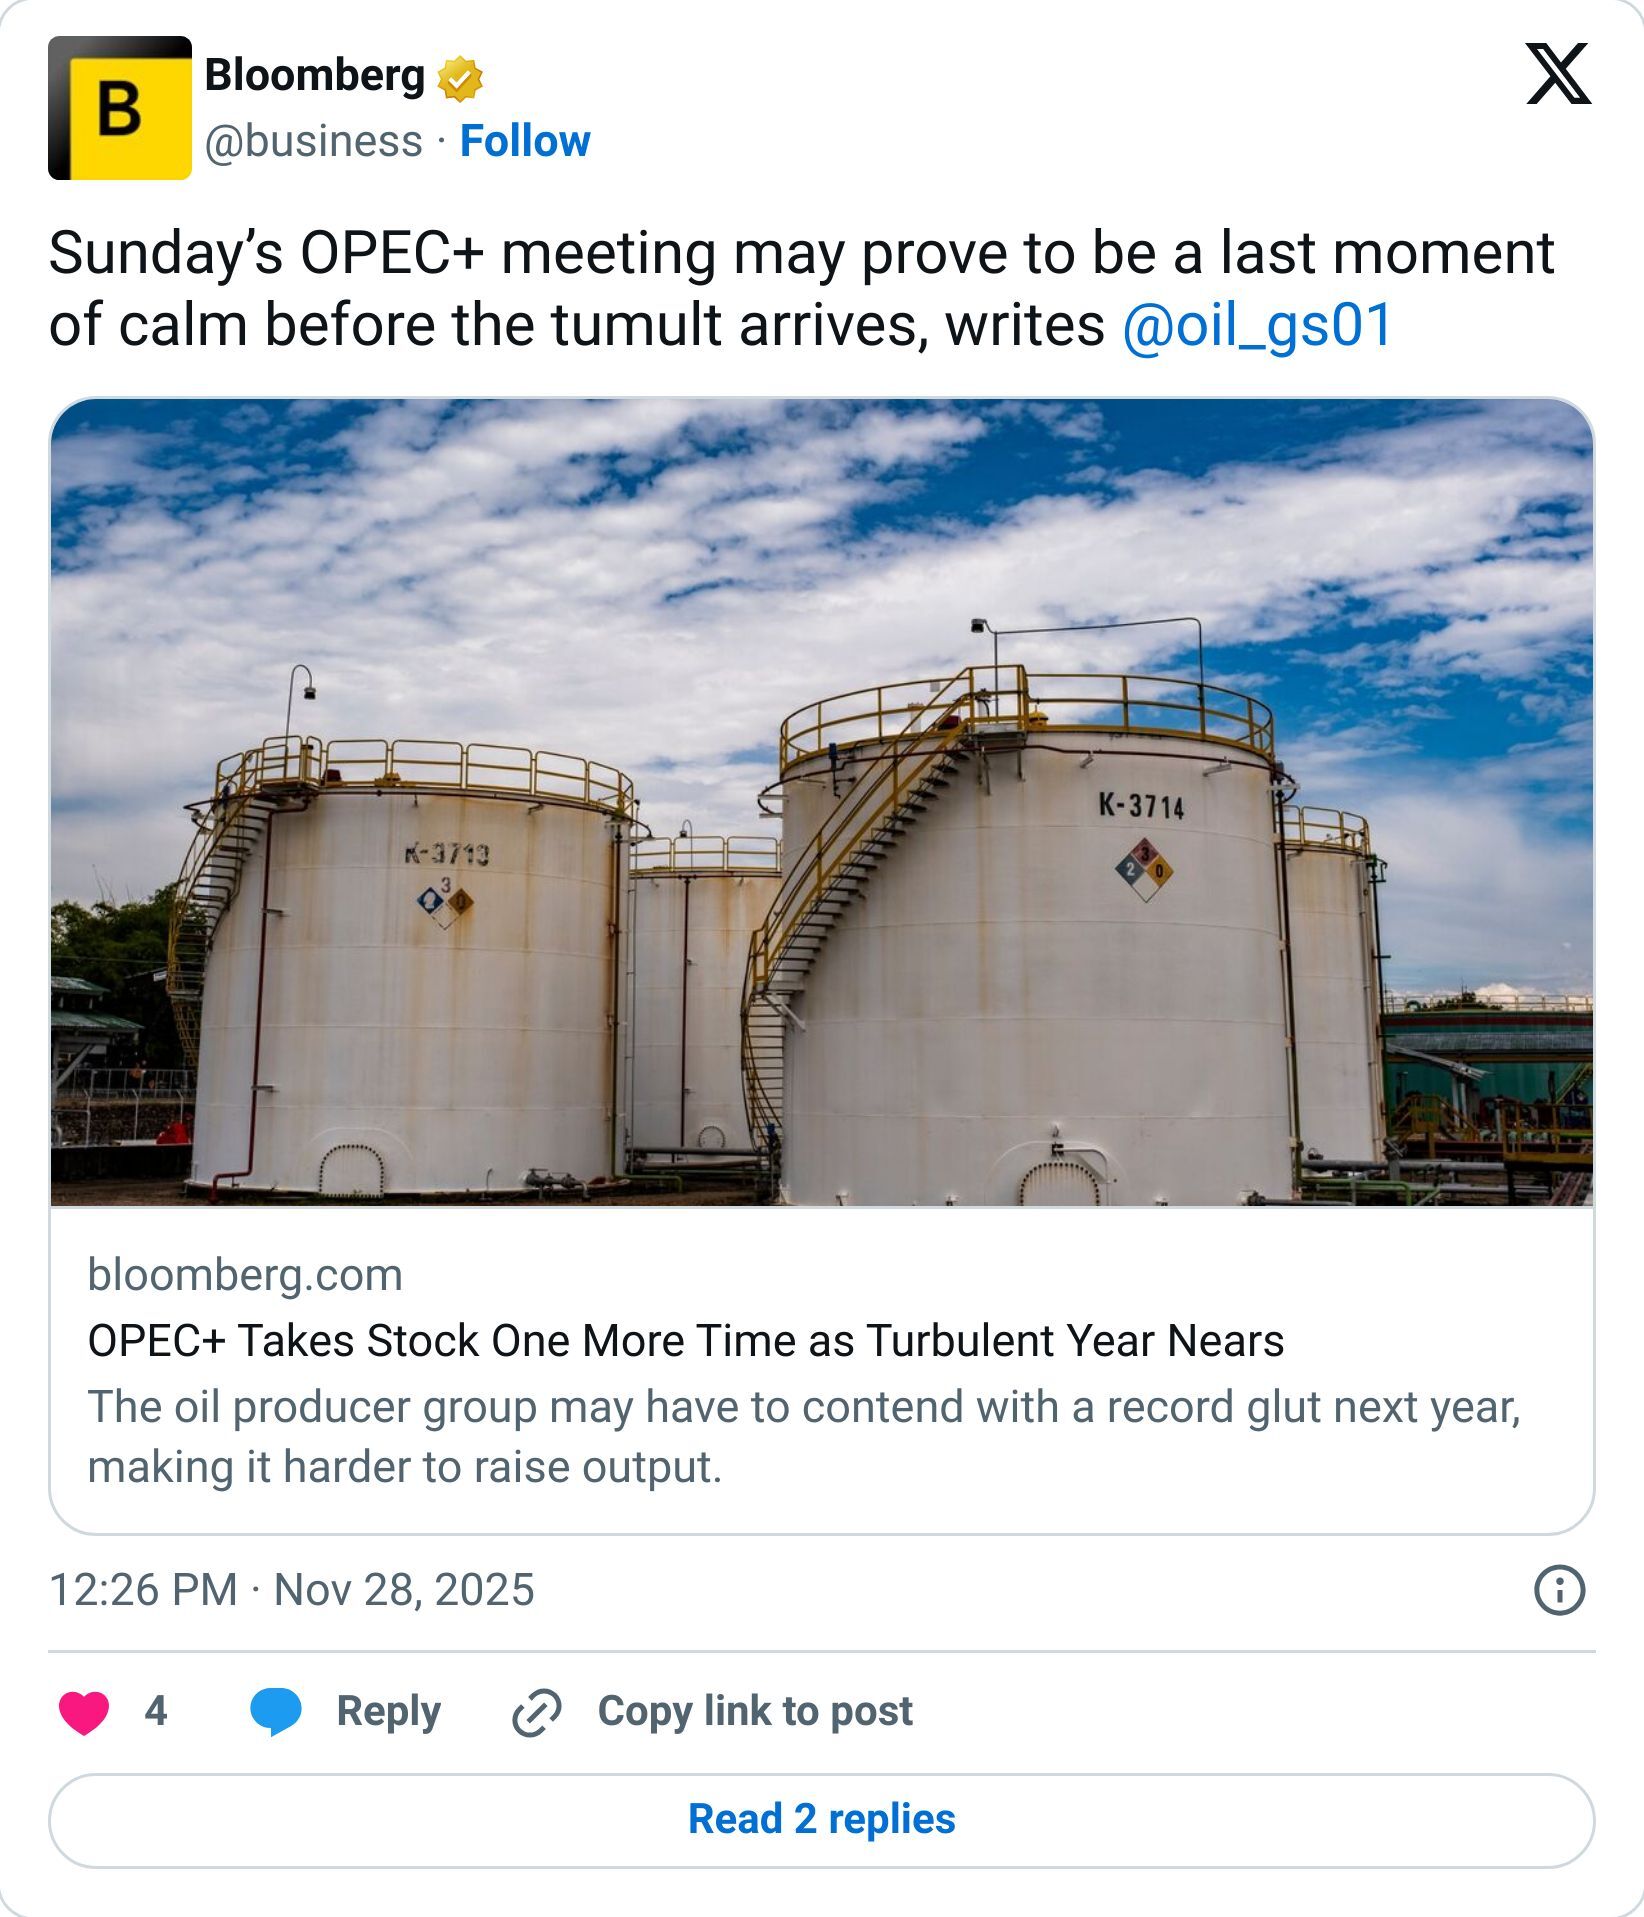The image size is (1644, 1917).
Task: Open the oil storage tanks preview image
Action: [822, 802]
